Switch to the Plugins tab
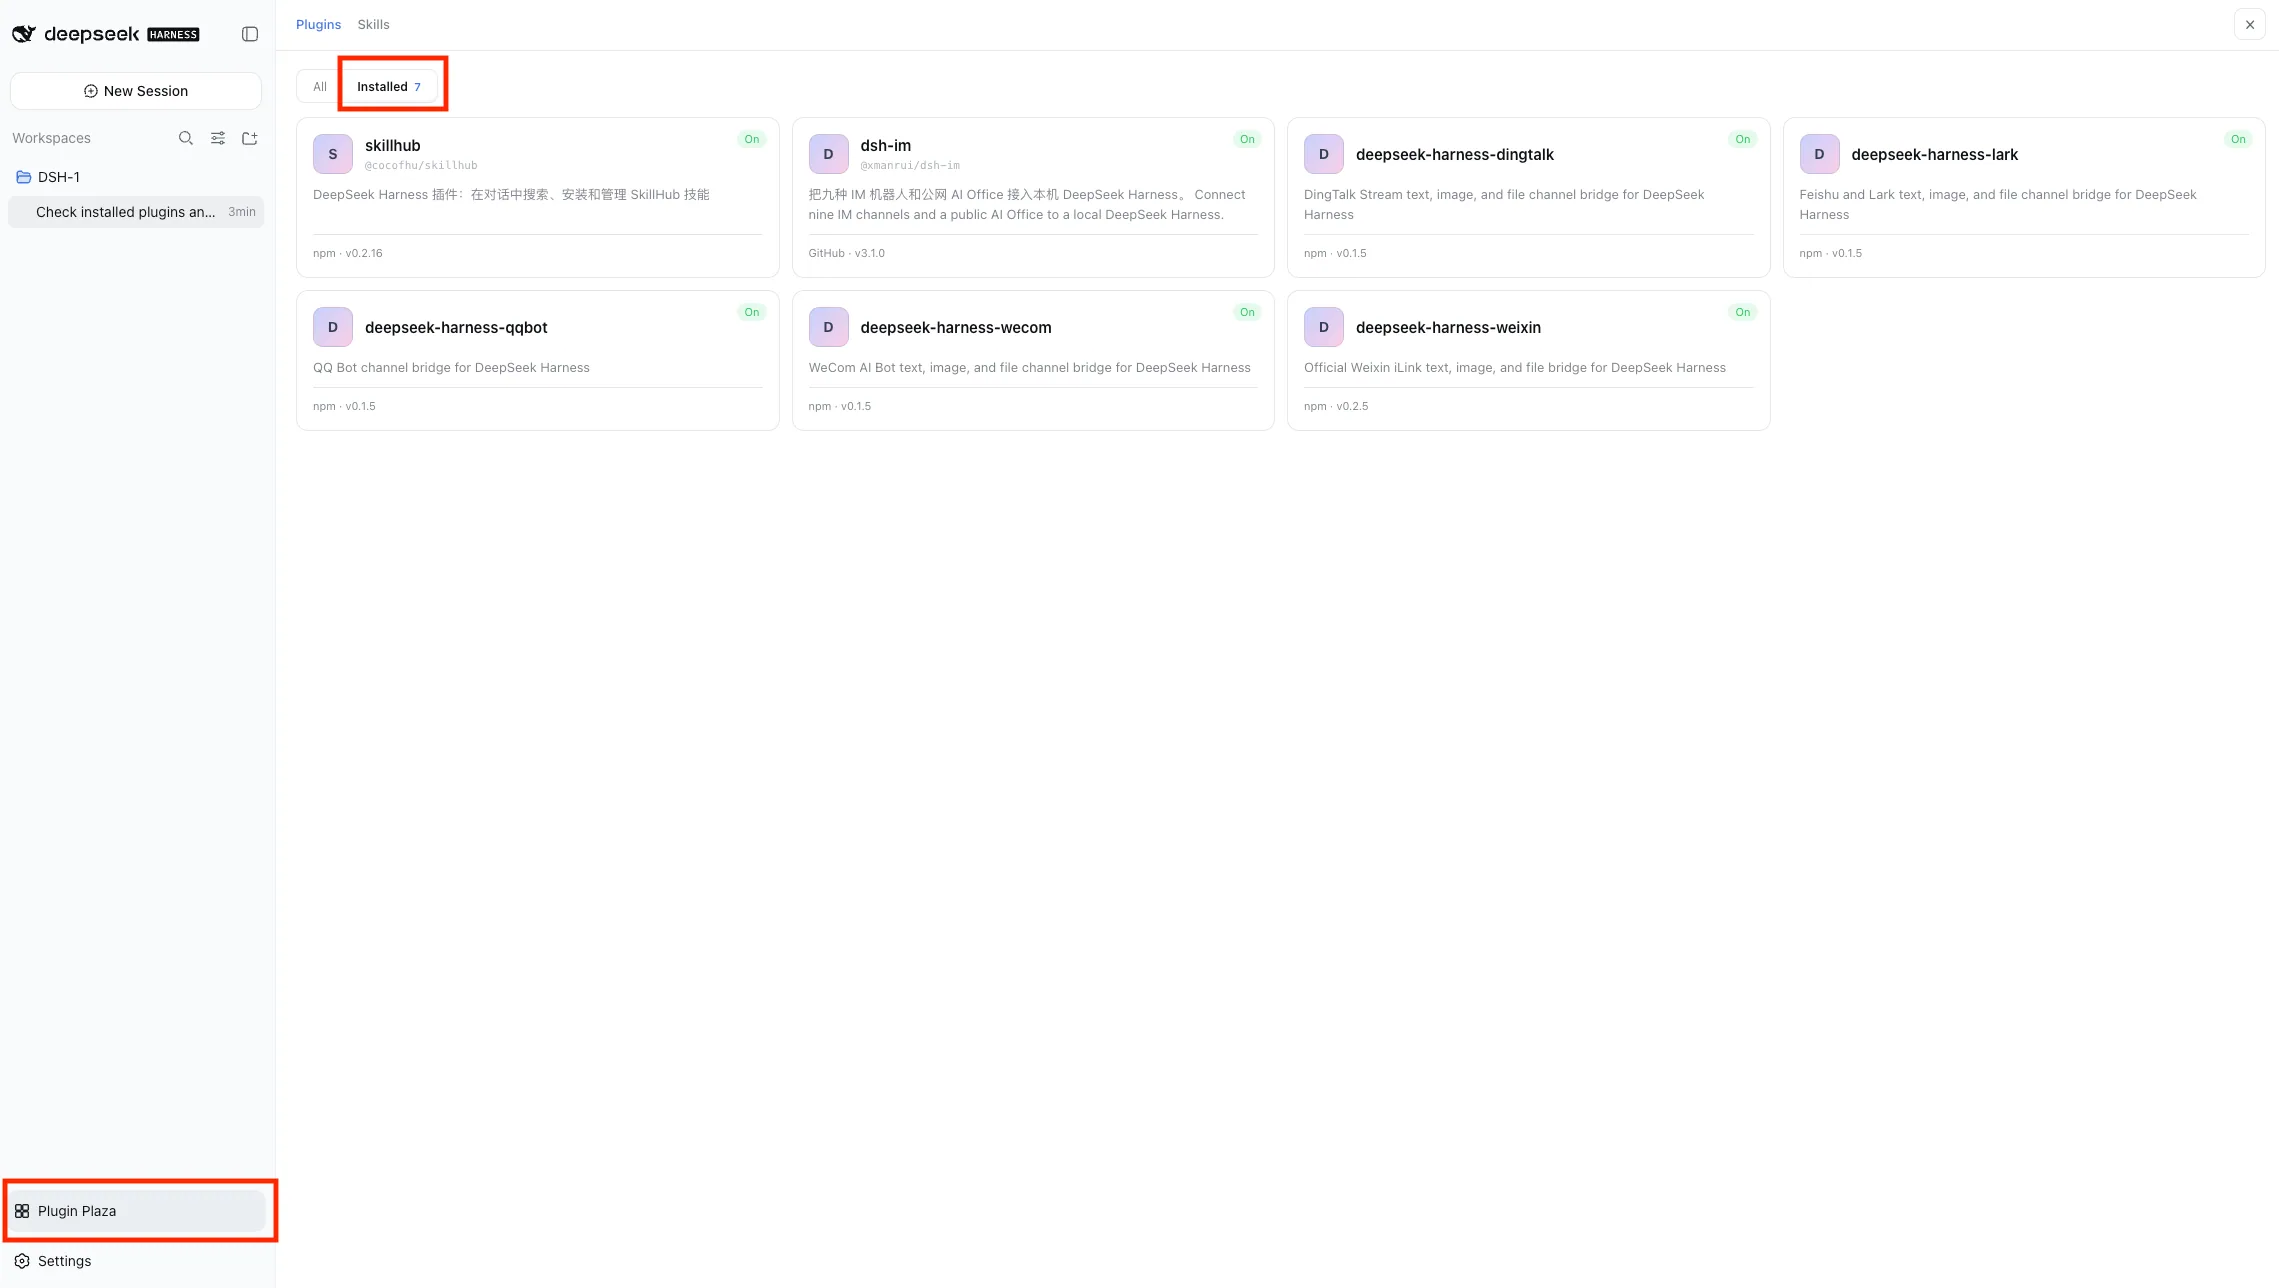The image size is (2279, 1288). point(318,25)
